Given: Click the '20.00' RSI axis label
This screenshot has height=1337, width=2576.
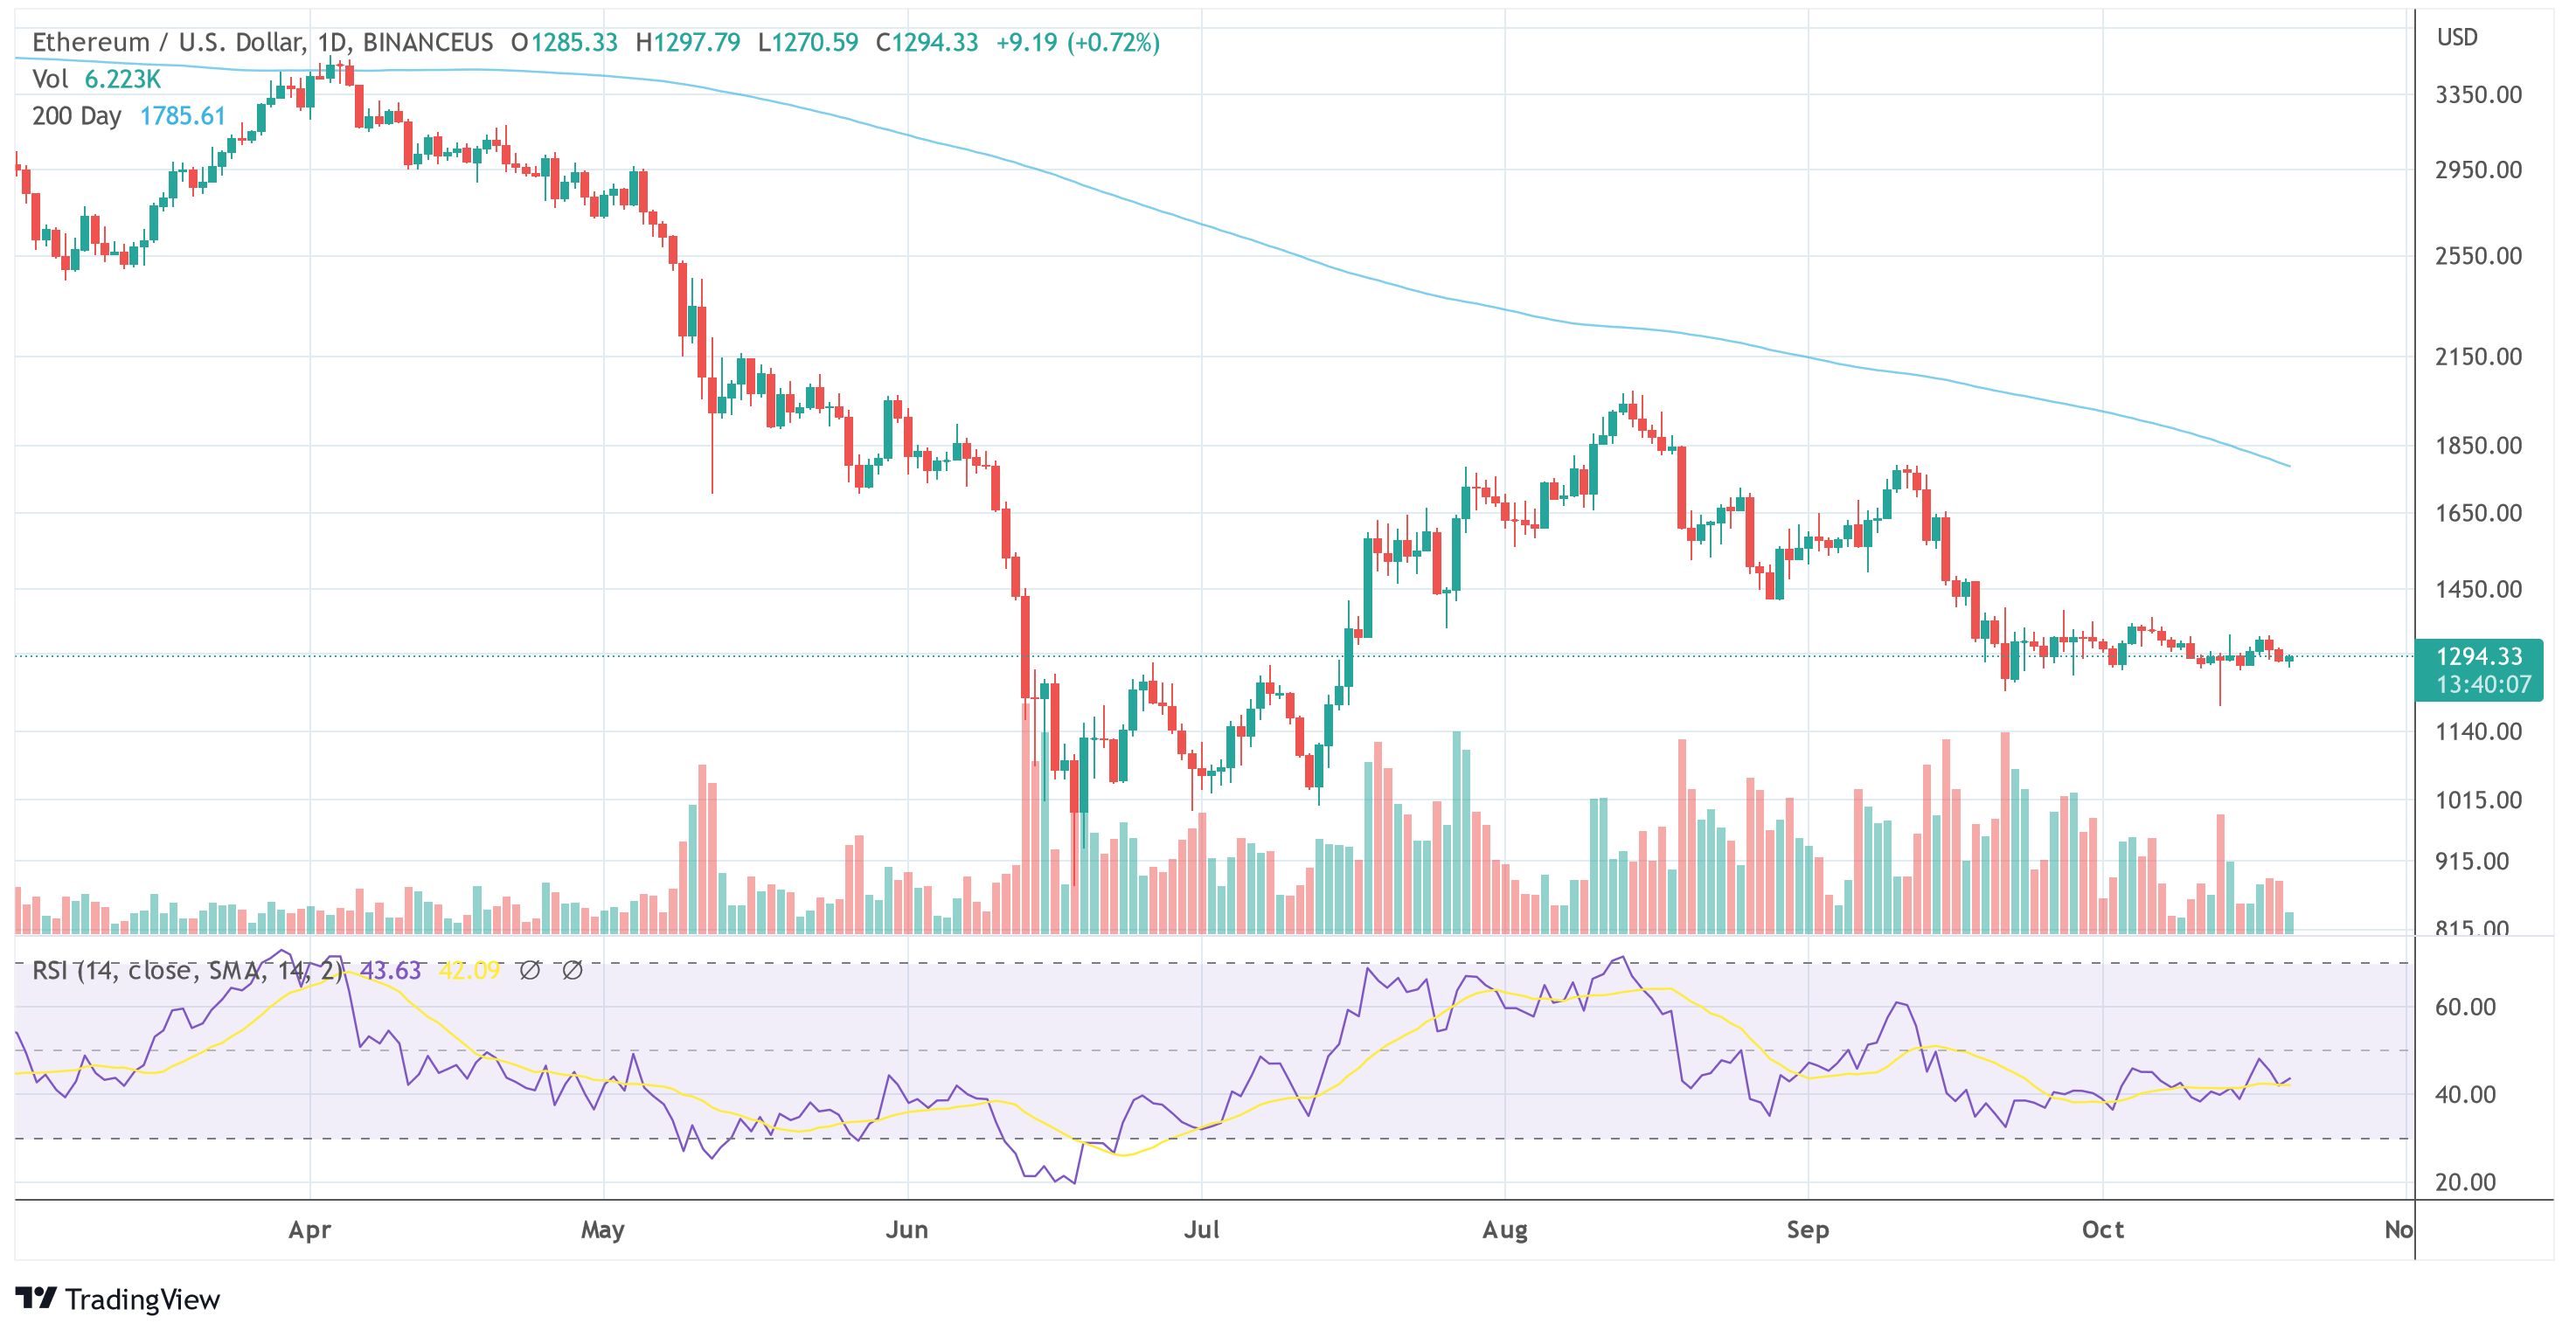Looking at the screenshot, I should pyautogui.click(x=2465, y=1182).
